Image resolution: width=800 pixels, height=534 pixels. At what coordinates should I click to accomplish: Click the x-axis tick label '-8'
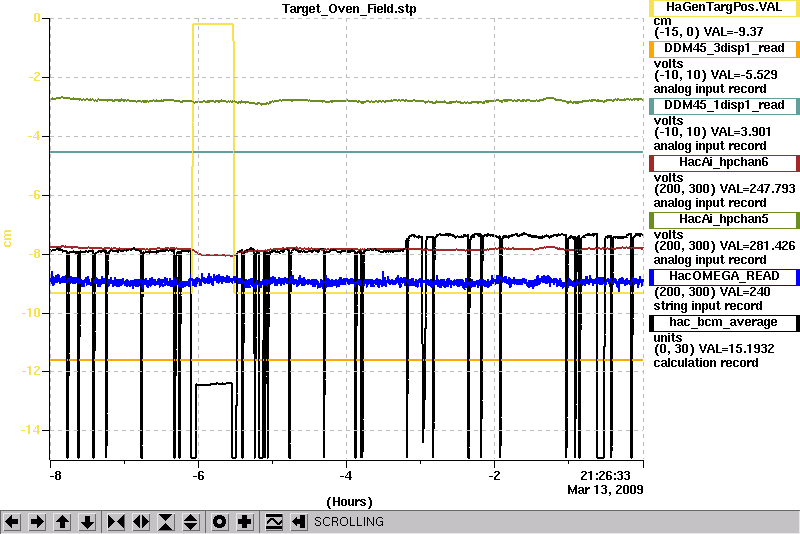(55, 476)
